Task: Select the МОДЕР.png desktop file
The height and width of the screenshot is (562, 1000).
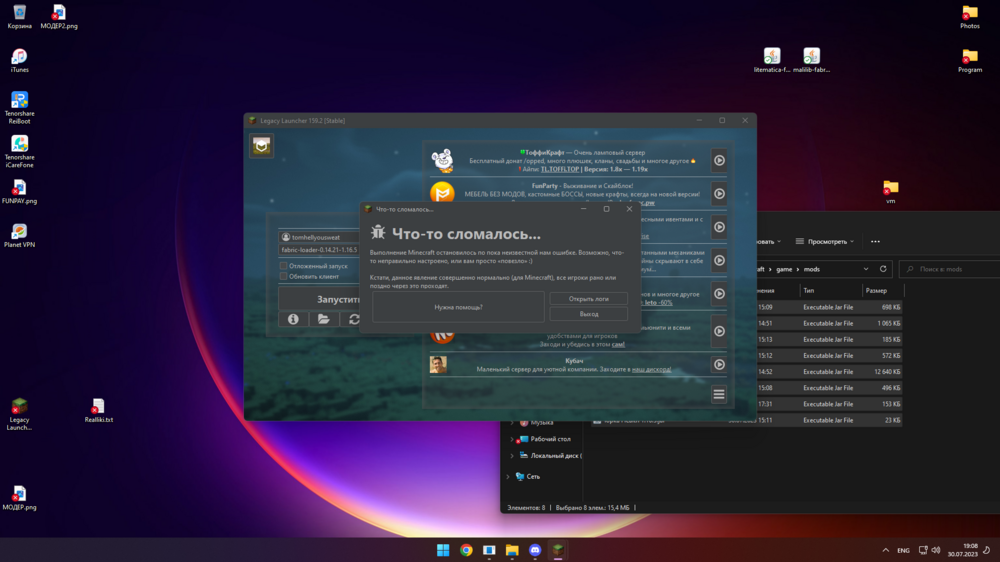Action: (x=19, y=498)
